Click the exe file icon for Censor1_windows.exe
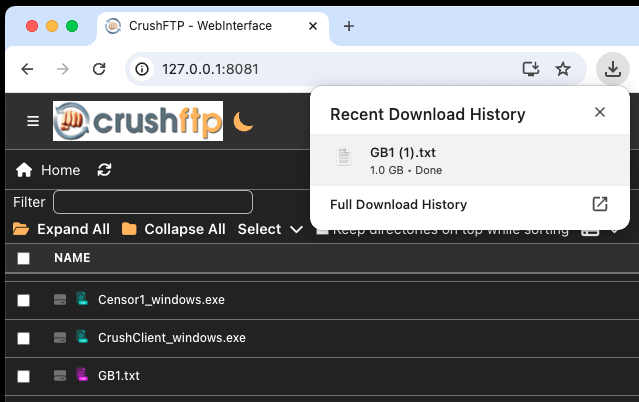 tap(82, 299)
